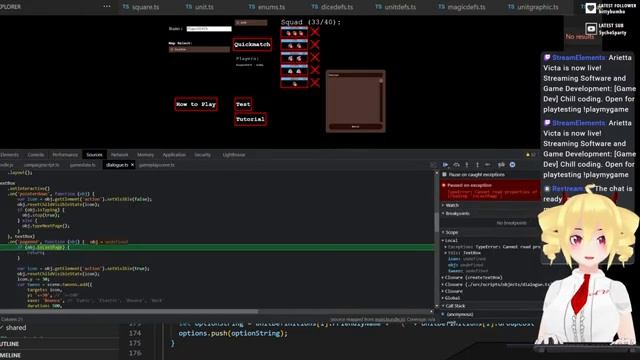Click the Tutorial button
The height and width of the screenshot is (360, 640).
(250, 119)
